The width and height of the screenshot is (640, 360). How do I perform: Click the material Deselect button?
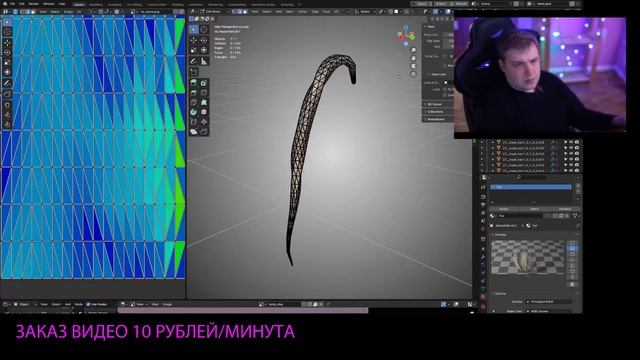pos(565,209)
